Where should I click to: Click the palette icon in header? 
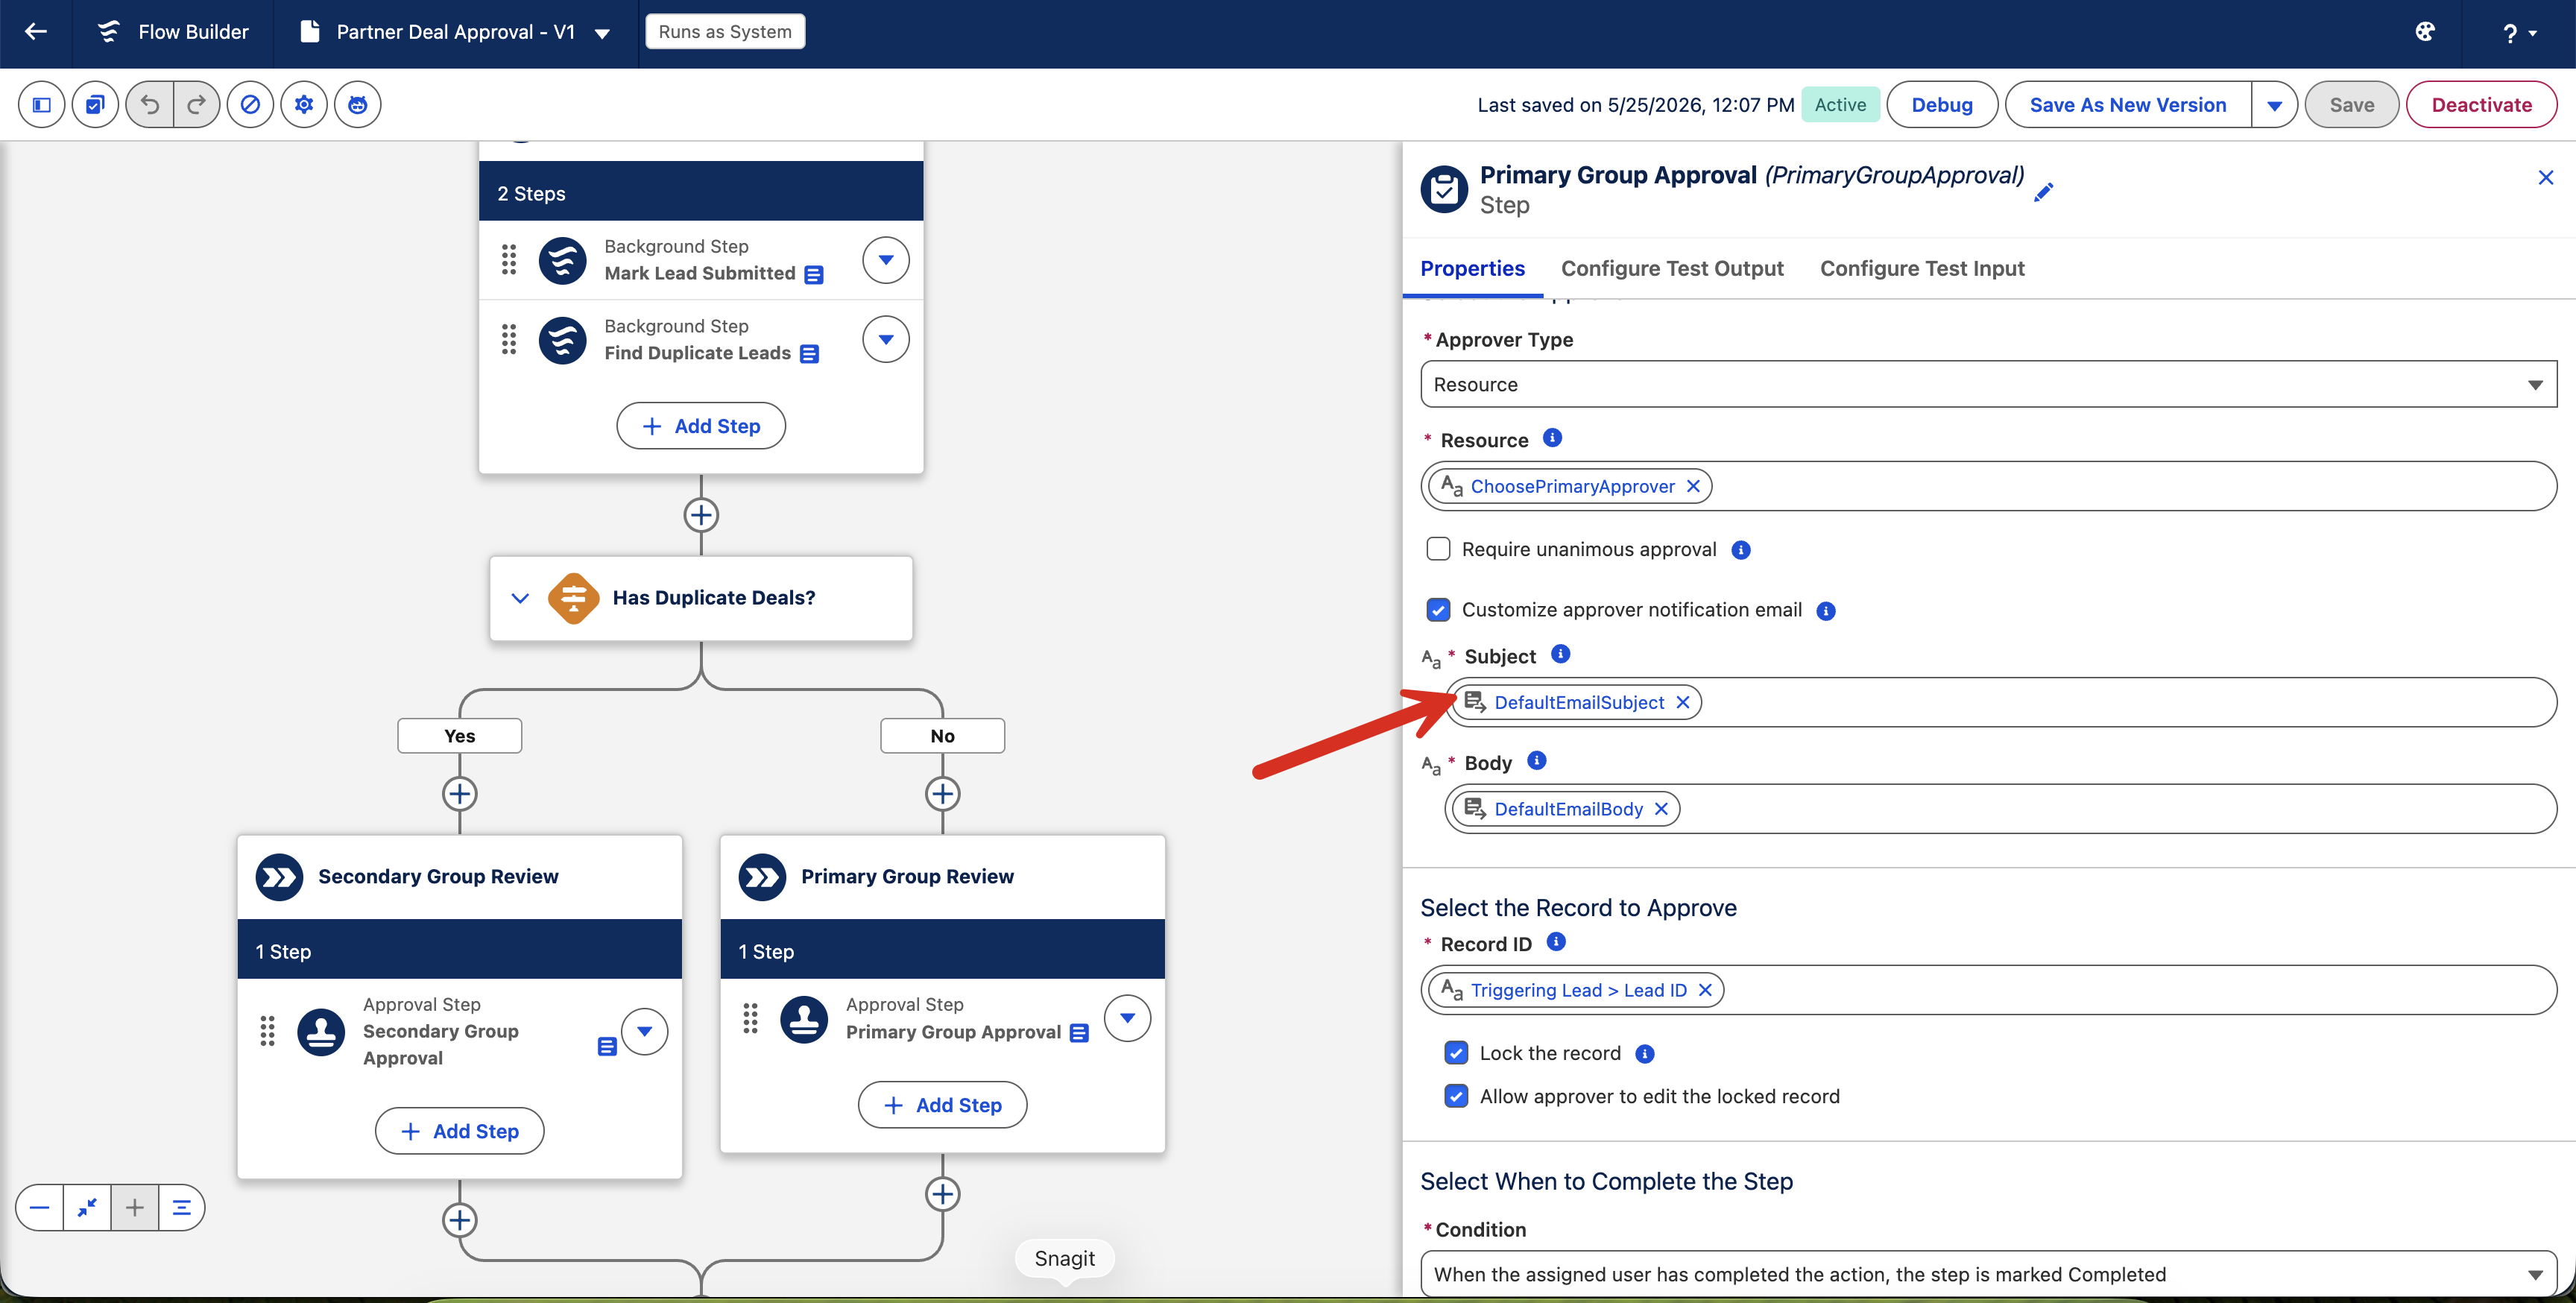coord(2425,32)
